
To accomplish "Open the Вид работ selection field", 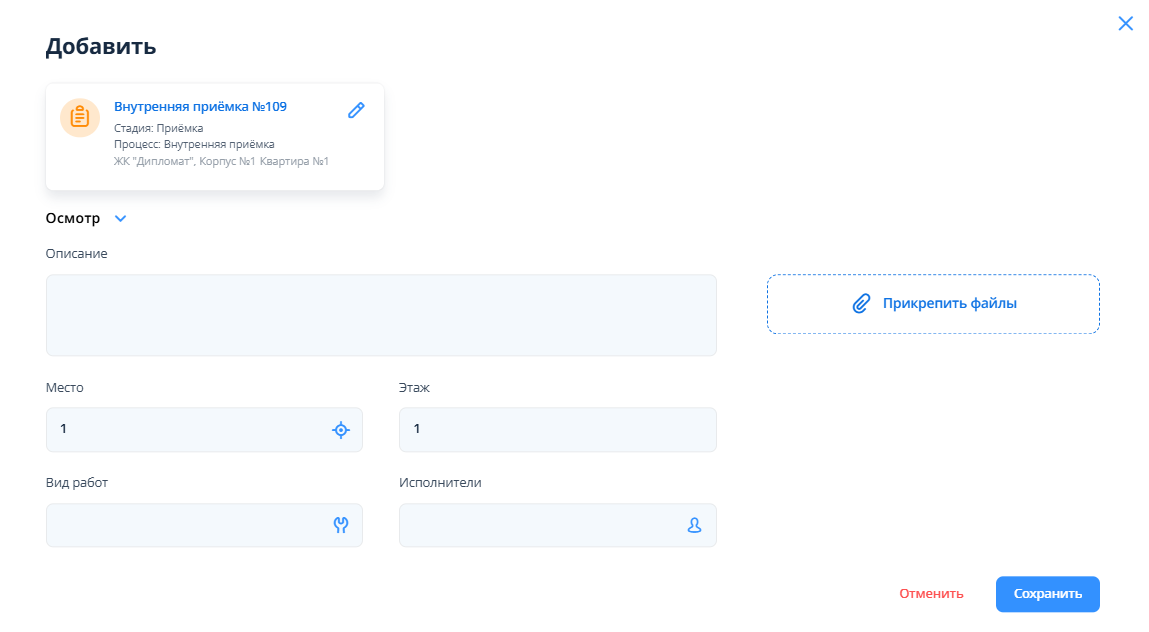I will tap(185, 526).
